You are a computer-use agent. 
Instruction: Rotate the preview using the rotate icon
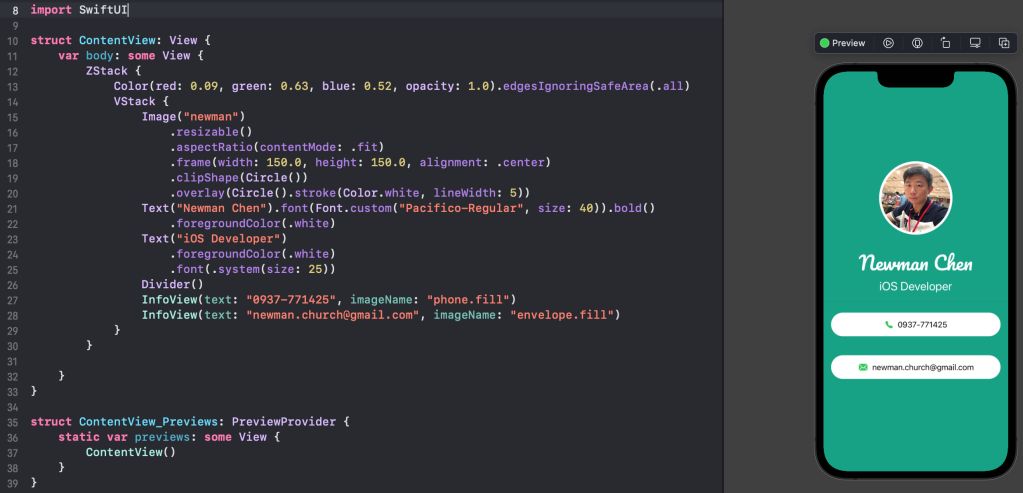click(x=946, y=43)
